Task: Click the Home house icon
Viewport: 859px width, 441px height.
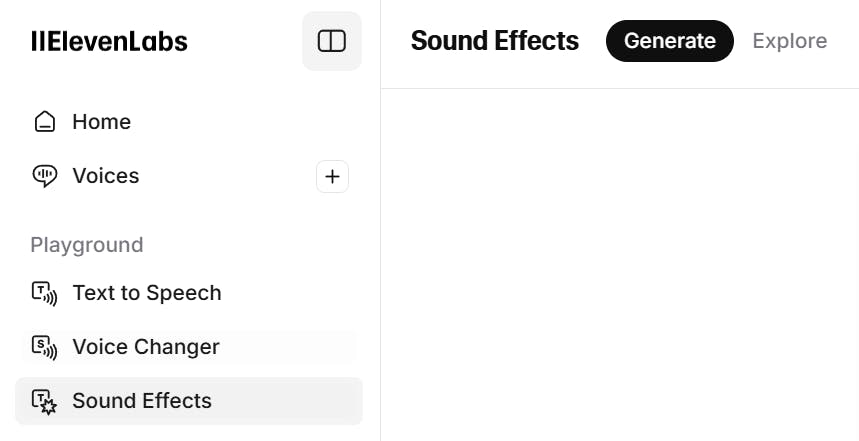Action: coord(45,122)
